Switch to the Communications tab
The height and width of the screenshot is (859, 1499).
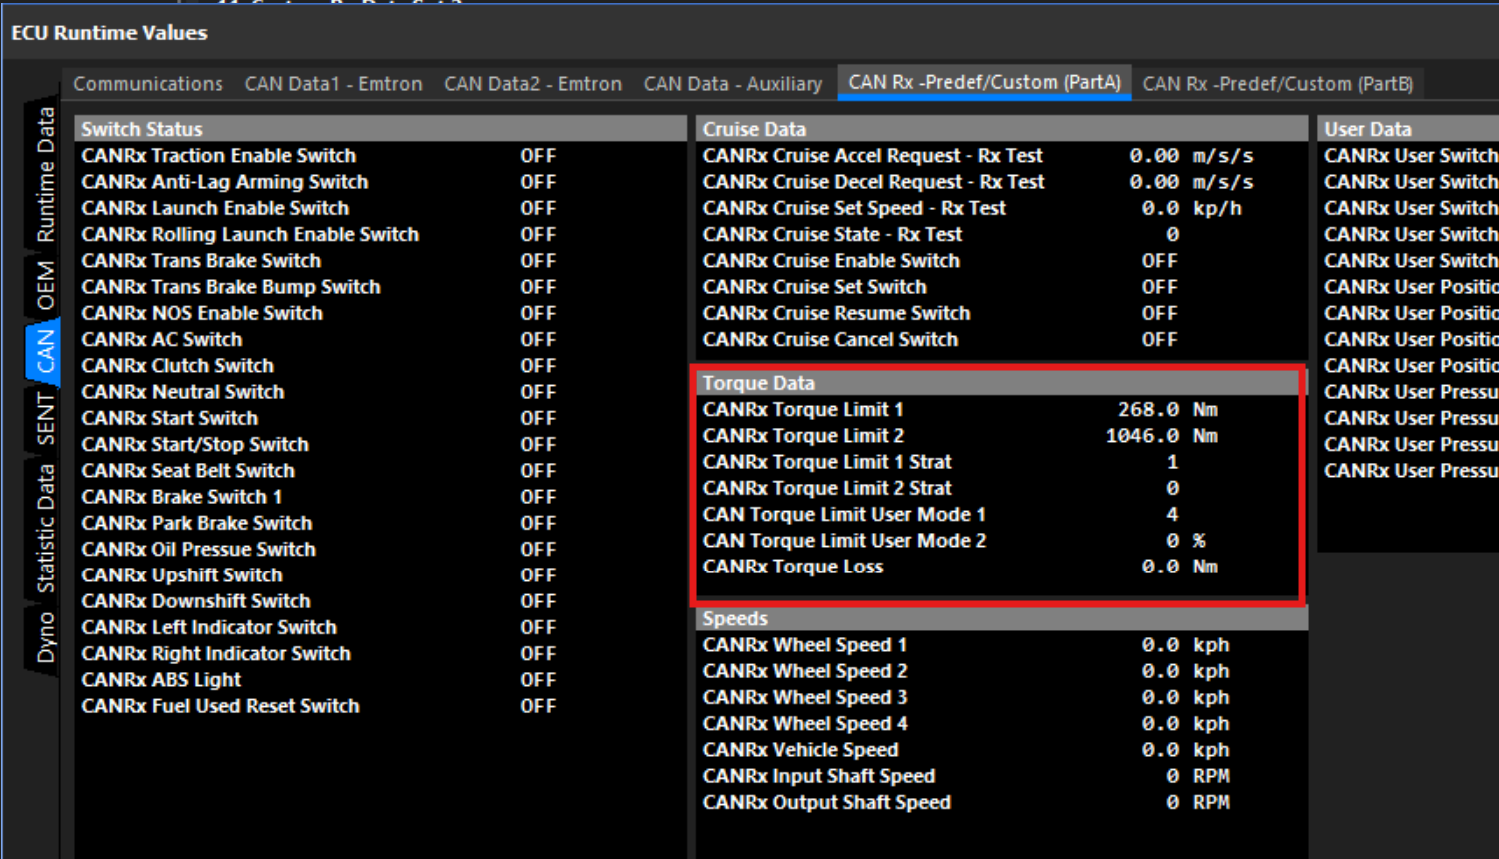[x=147, y=84]
